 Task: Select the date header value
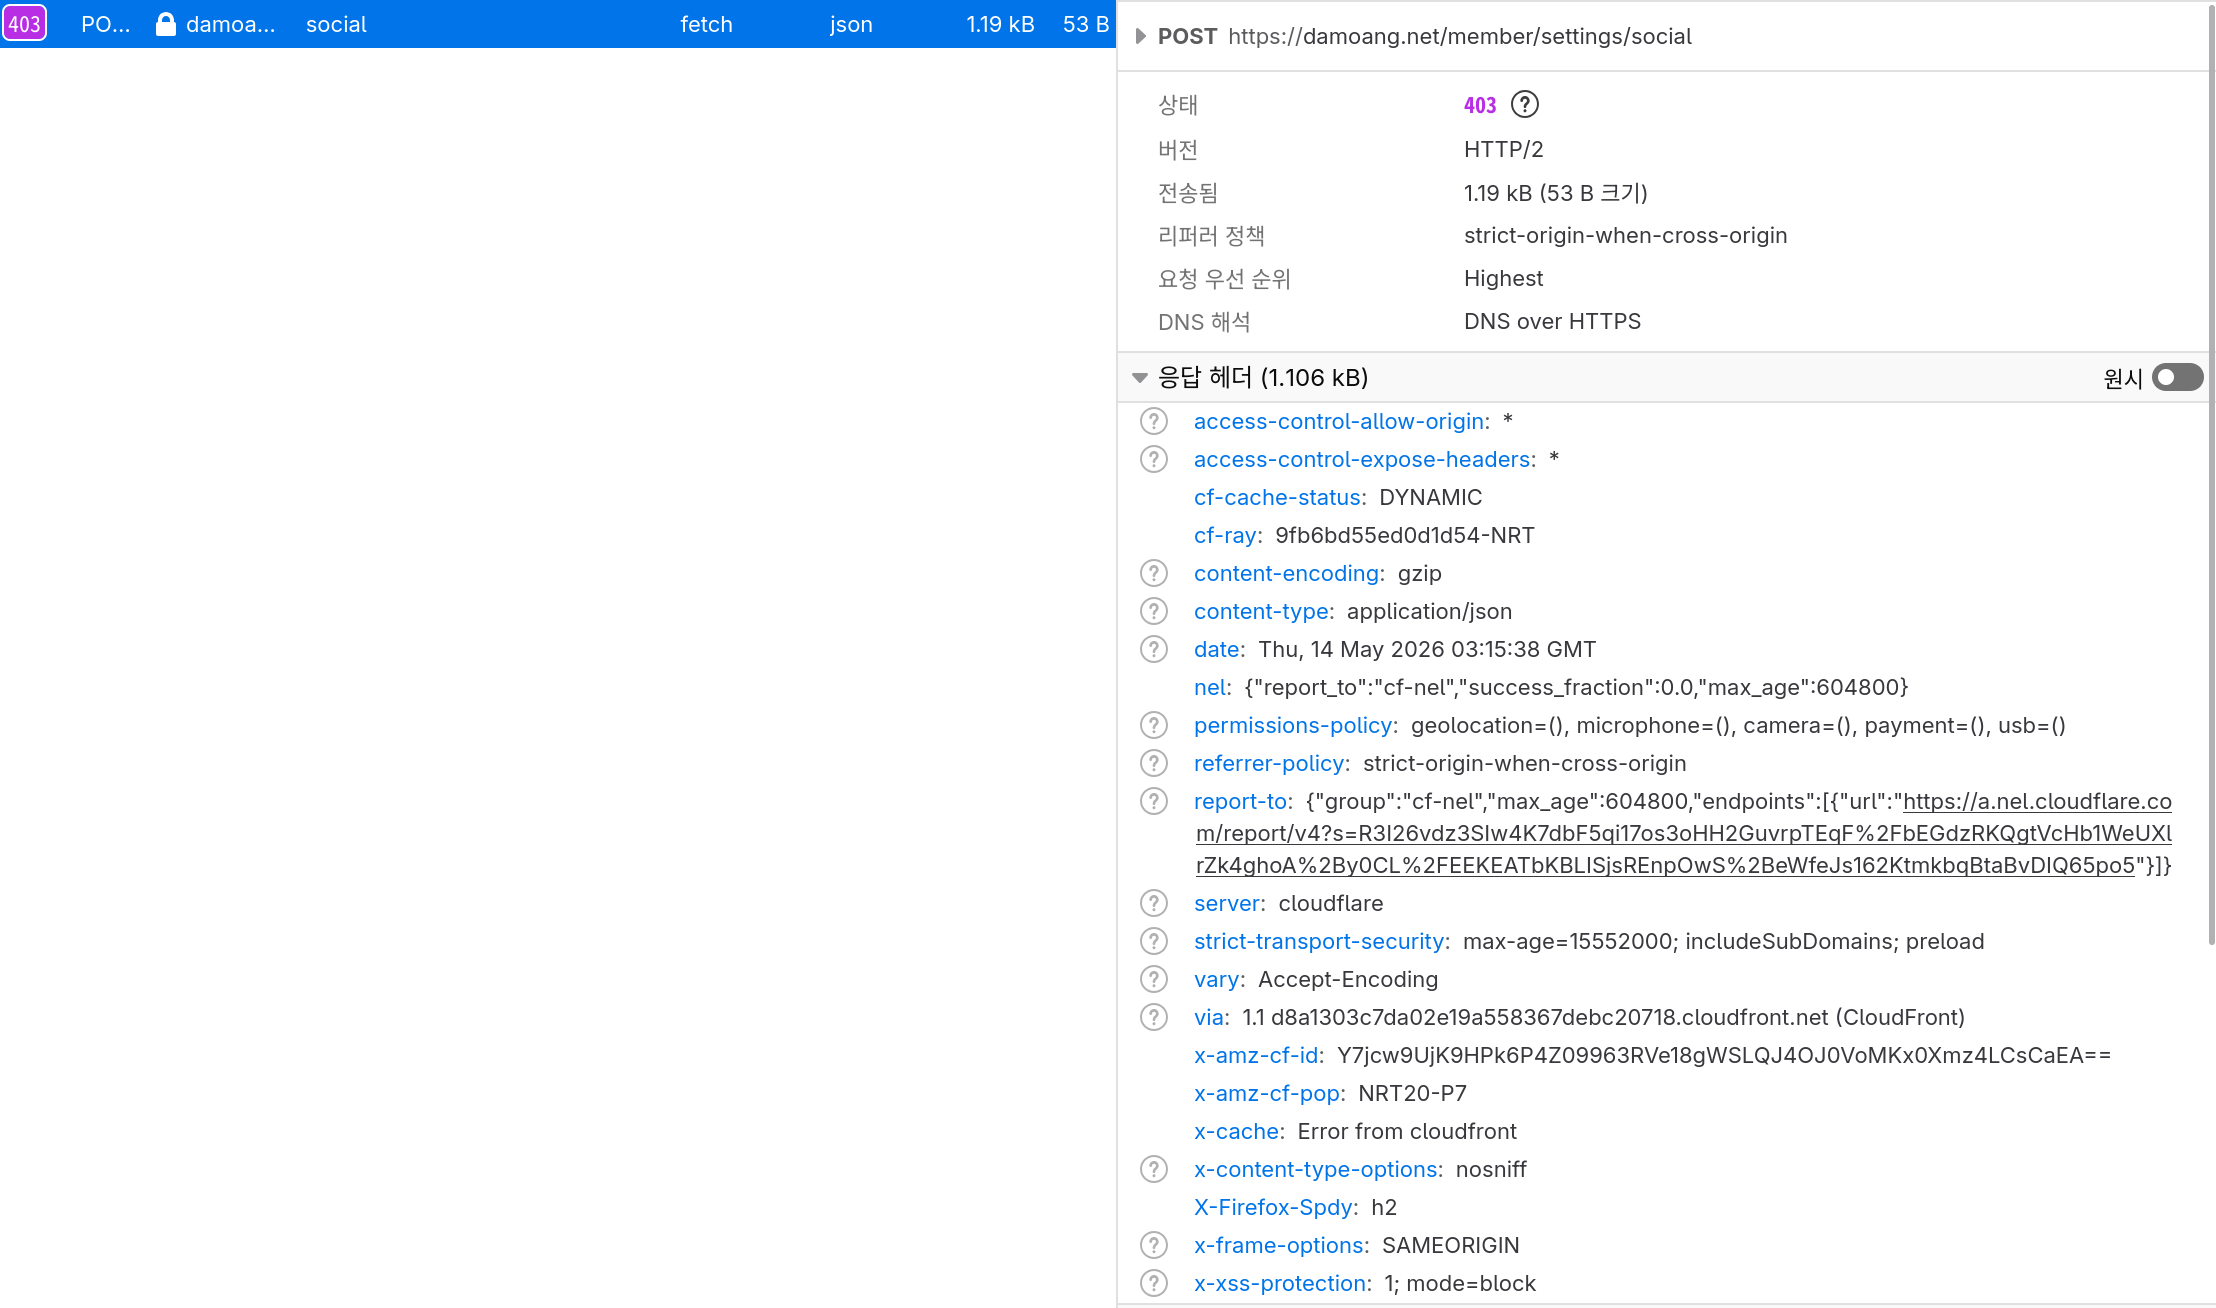[x=1427, y=649]
